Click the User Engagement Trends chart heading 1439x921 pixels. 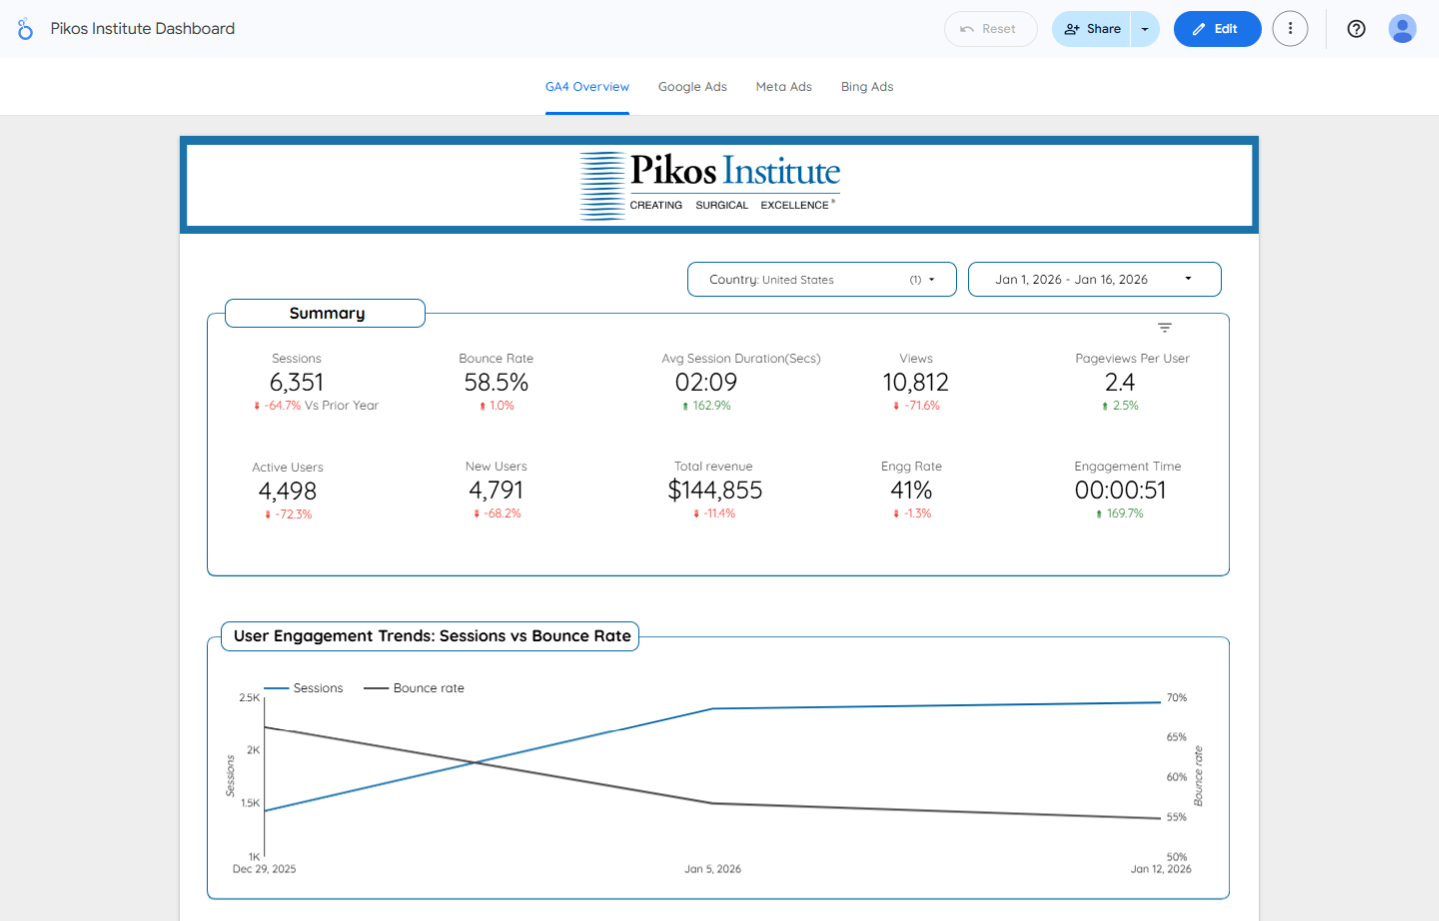[x=431, y=636]
